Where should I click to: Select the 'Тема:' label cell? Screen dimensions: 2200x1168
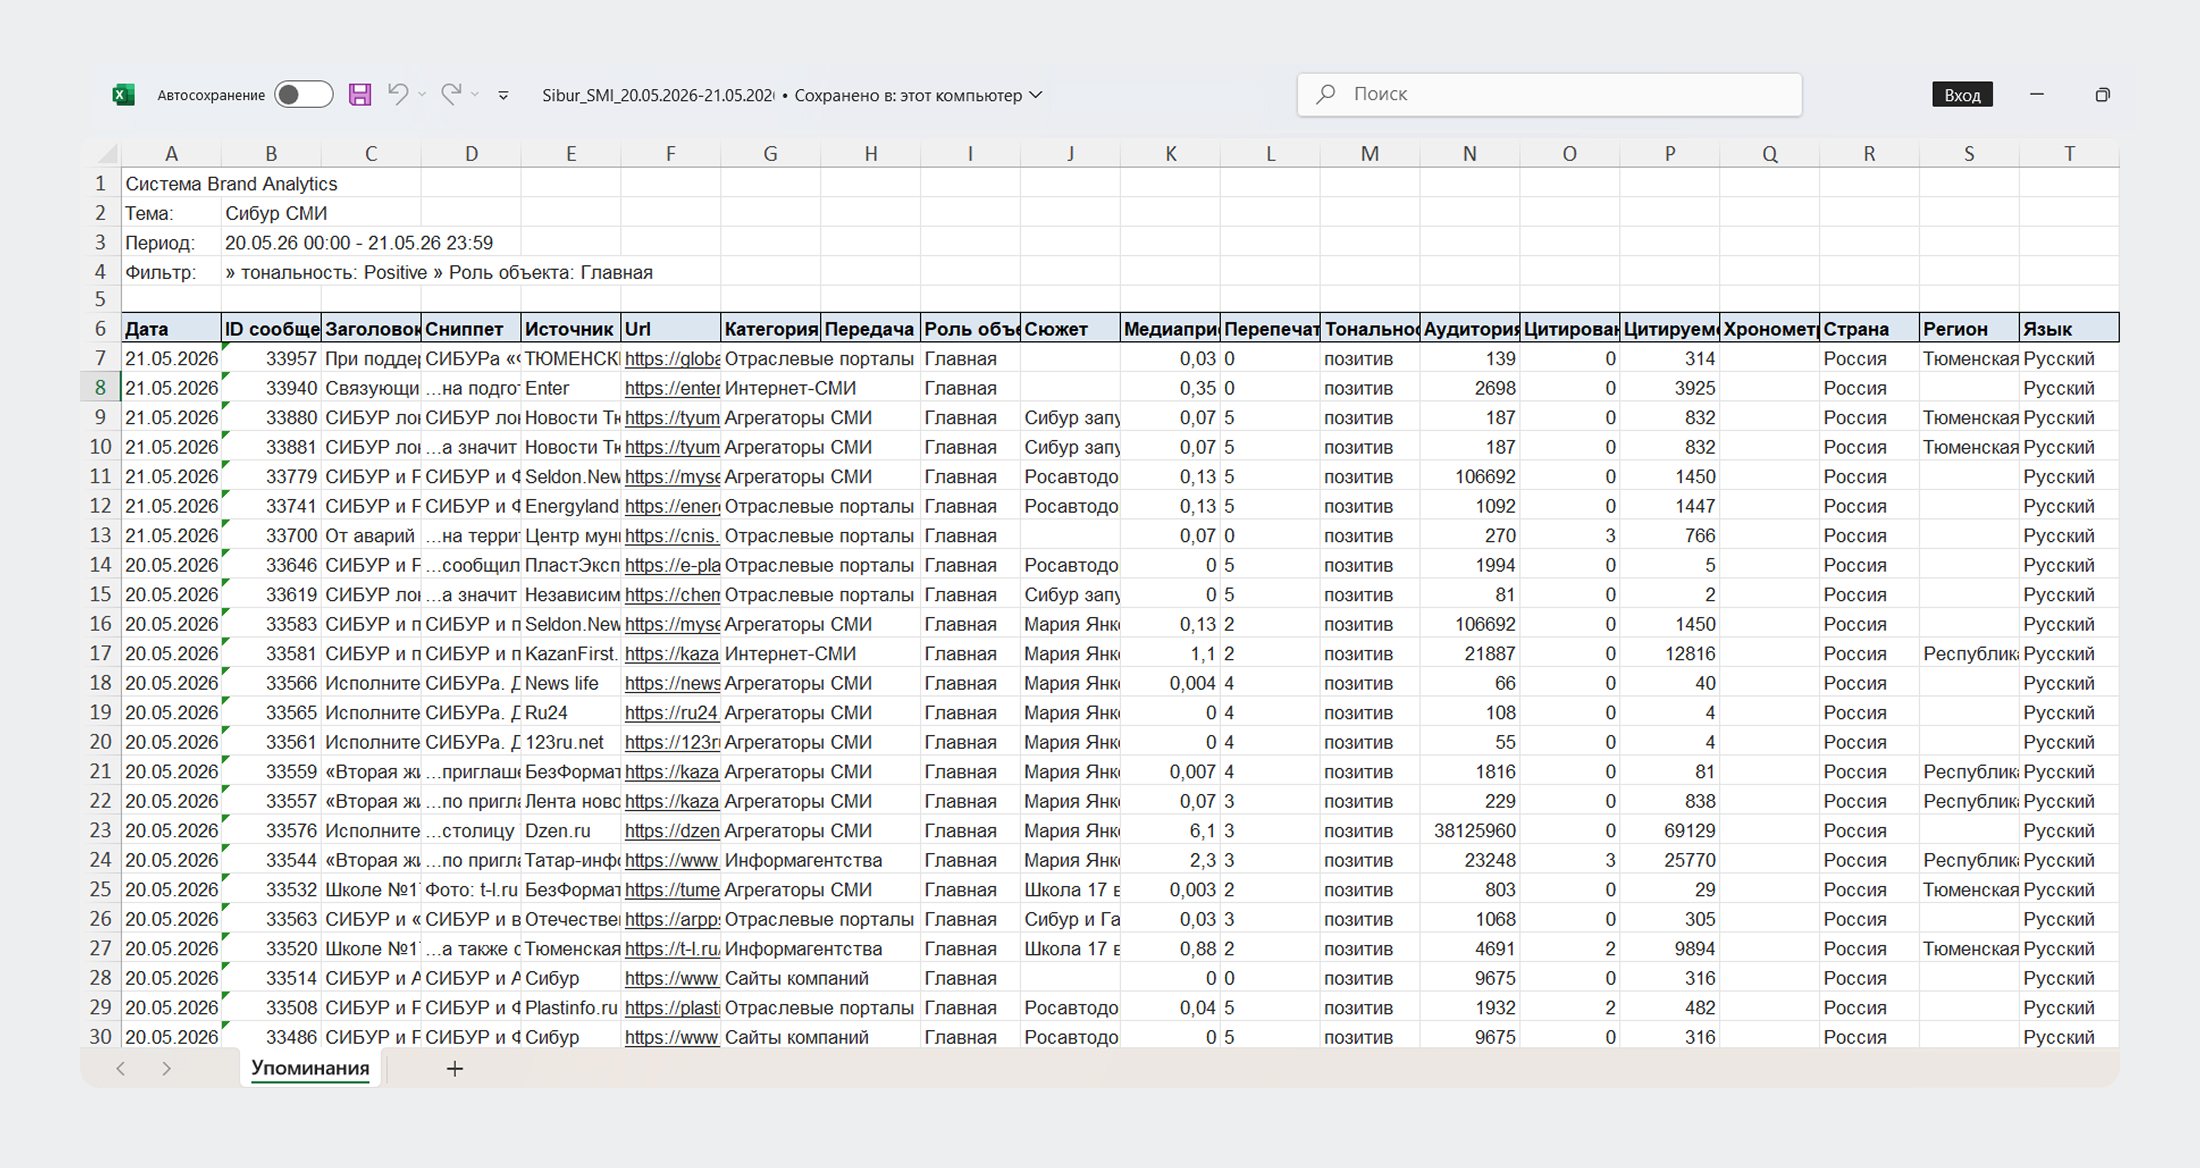point(171,213)
